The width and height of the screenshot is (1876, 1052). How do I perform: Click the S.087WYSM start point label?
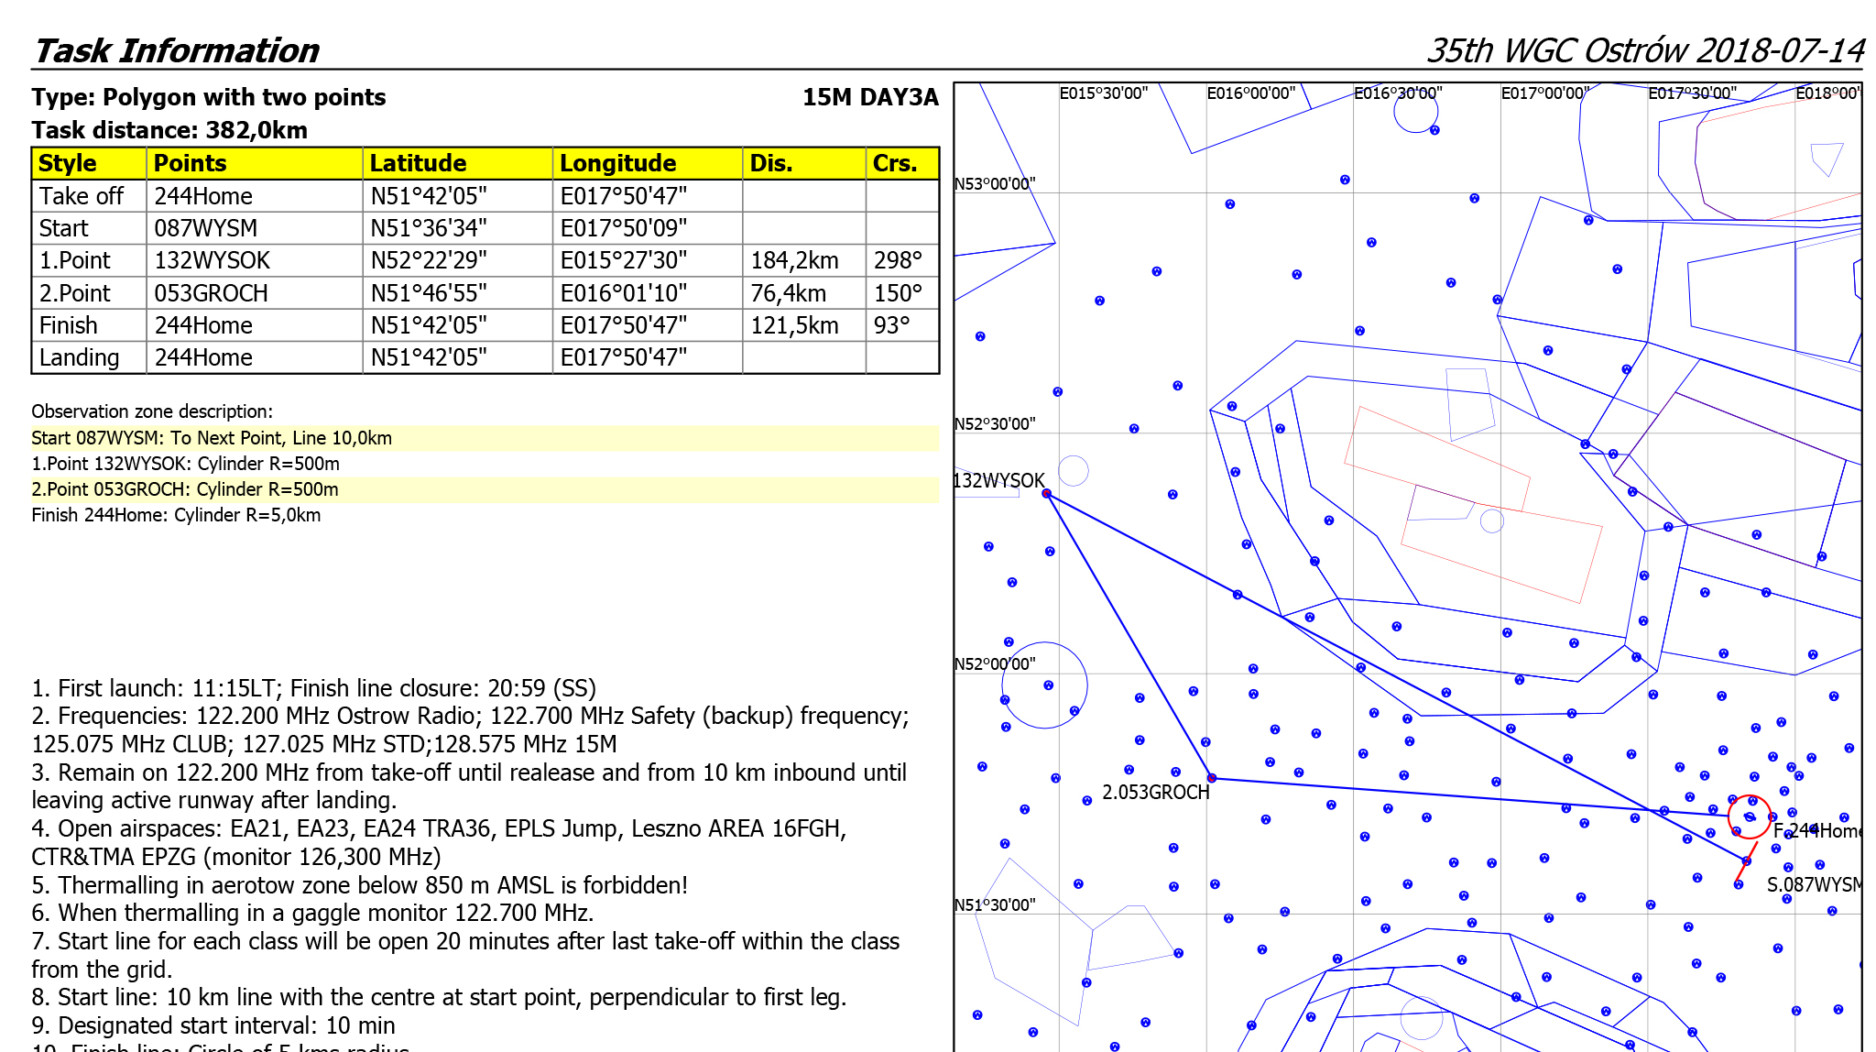pyautogui.click(x=1813, y=885)
